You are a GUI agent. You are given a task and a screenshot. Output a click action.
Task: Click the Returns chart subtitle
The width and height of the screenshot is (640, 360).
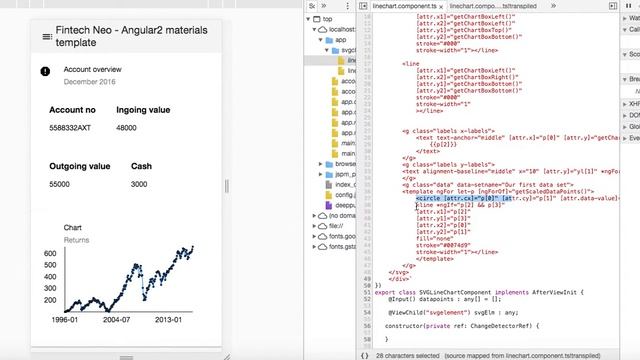(x=76, y=240)
